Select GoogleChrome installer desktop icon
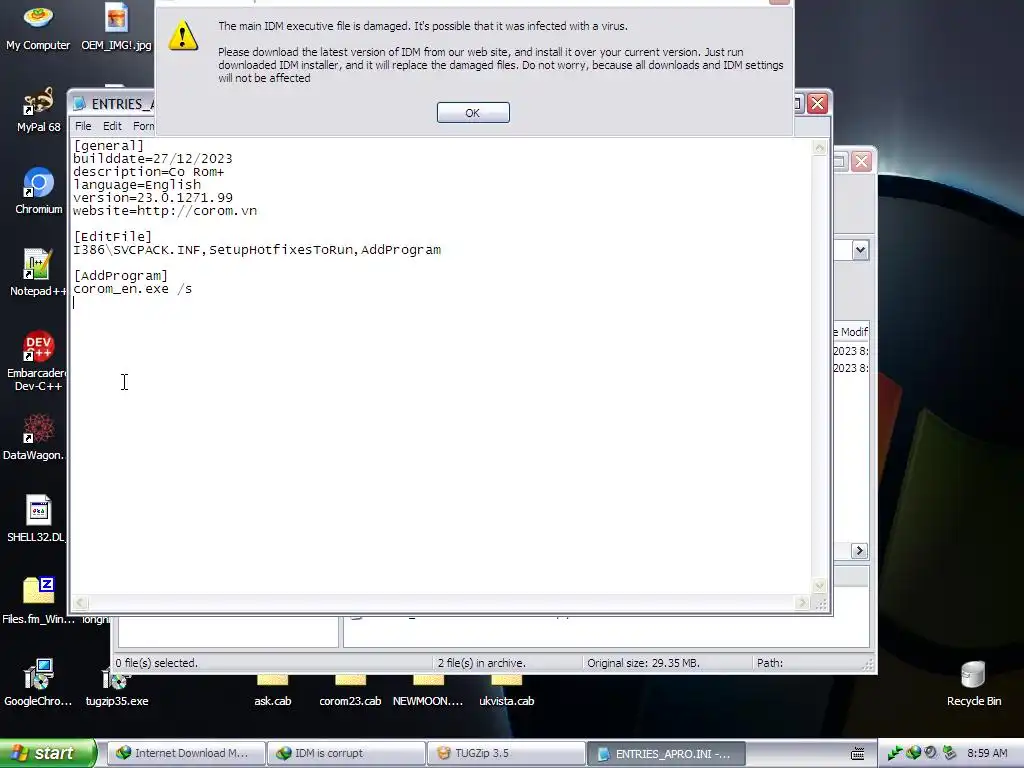The width and height of the screenshot is (1024, 768). (x=38, y=683)
